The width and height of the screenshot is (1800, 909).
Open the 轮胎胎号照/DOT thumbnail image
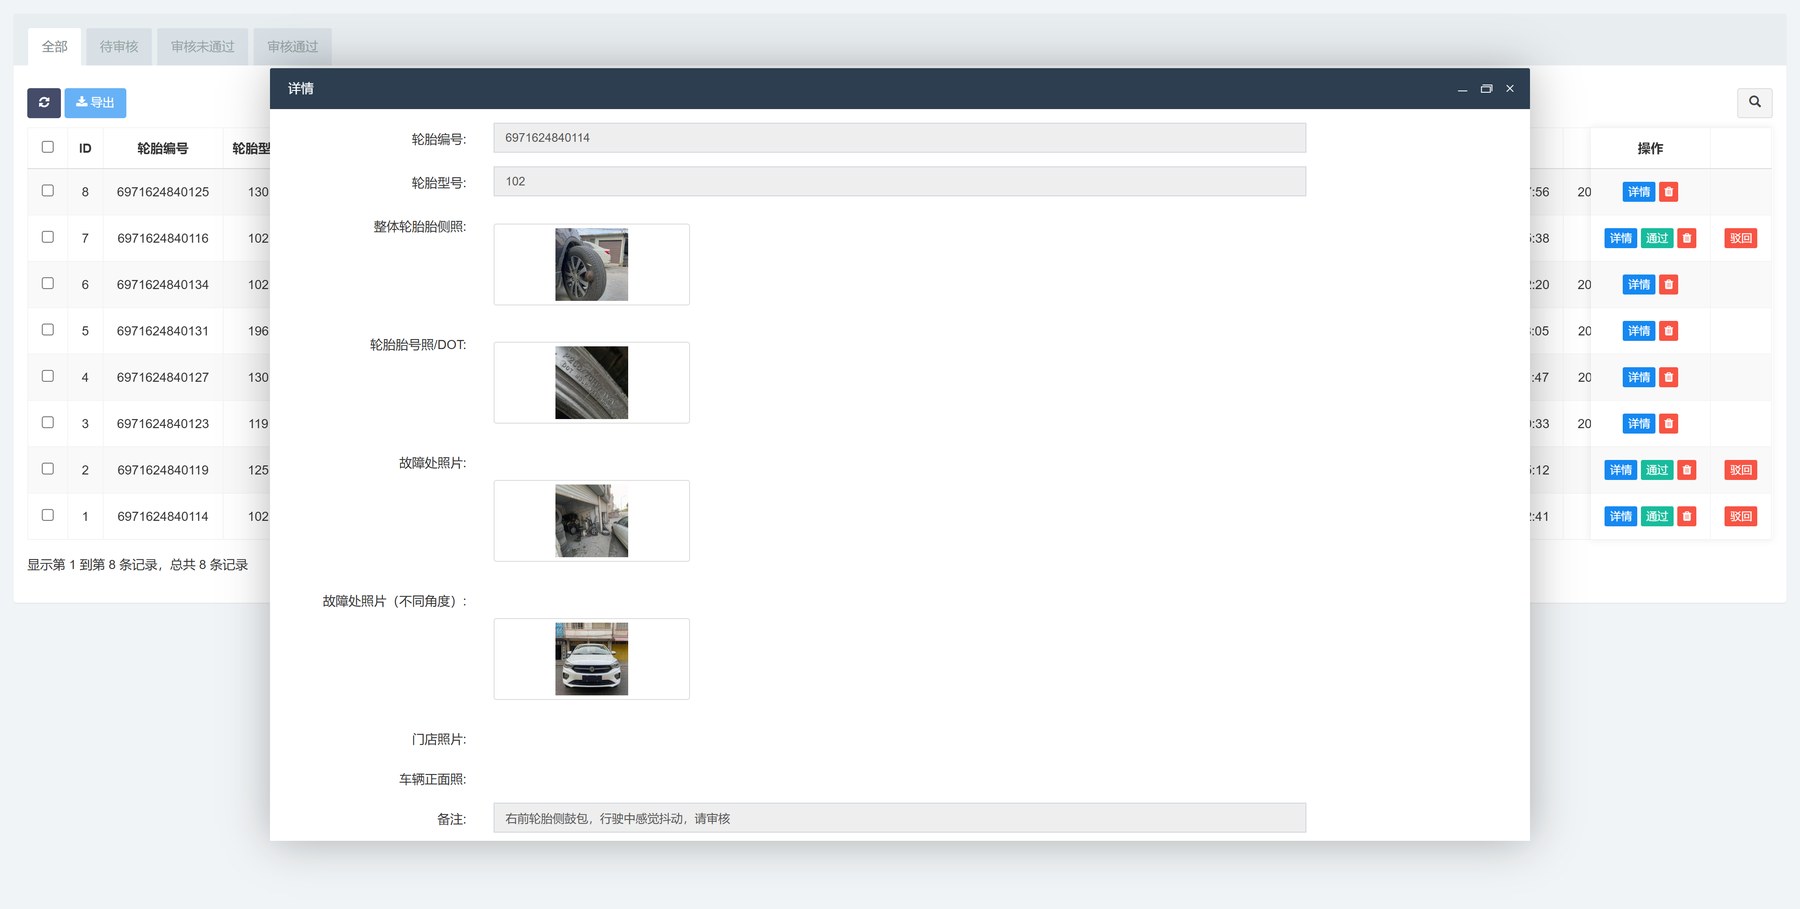pyautogui.click(x=592, y=383)
